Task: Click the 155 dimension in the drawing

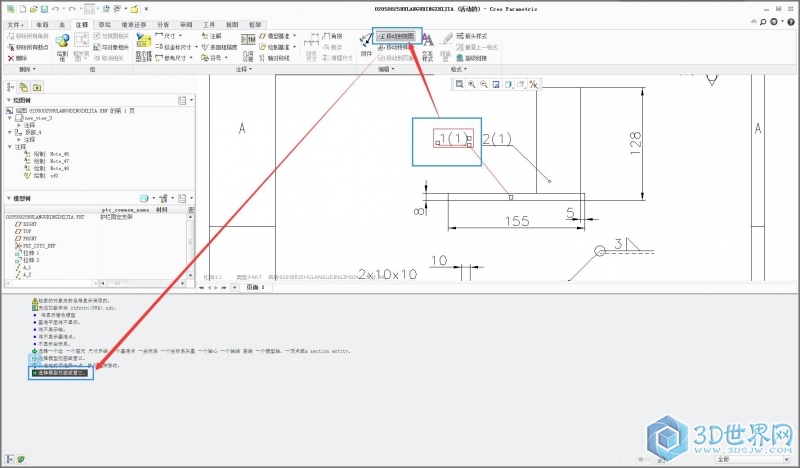Action: pos(517,221)
